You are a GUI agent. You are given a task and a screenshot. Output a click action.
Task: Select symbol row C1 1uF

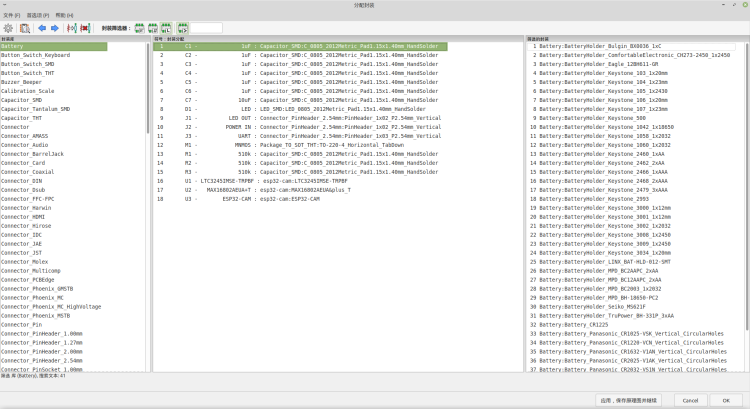300,46
